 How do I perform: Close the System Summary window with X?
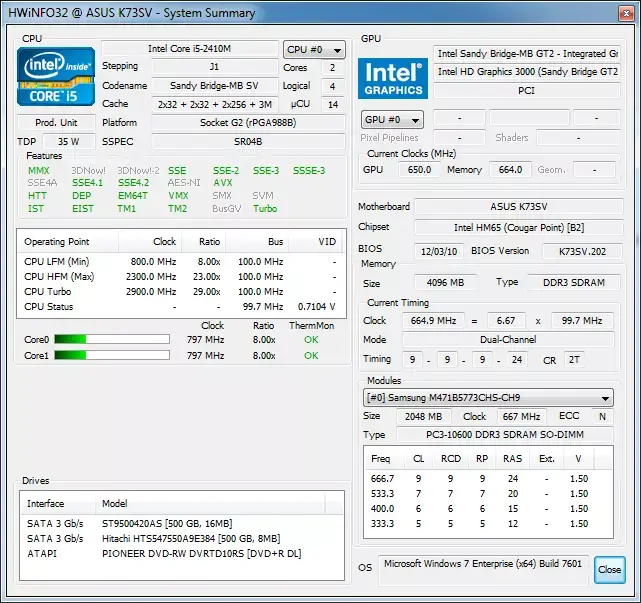tap(626, 13)
